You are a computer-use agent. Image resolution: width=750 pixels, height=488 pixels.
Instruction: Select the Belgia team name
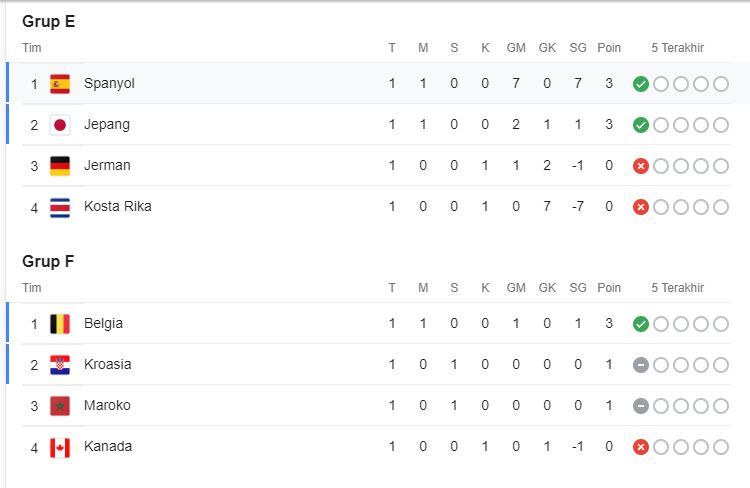coord(103,324)
